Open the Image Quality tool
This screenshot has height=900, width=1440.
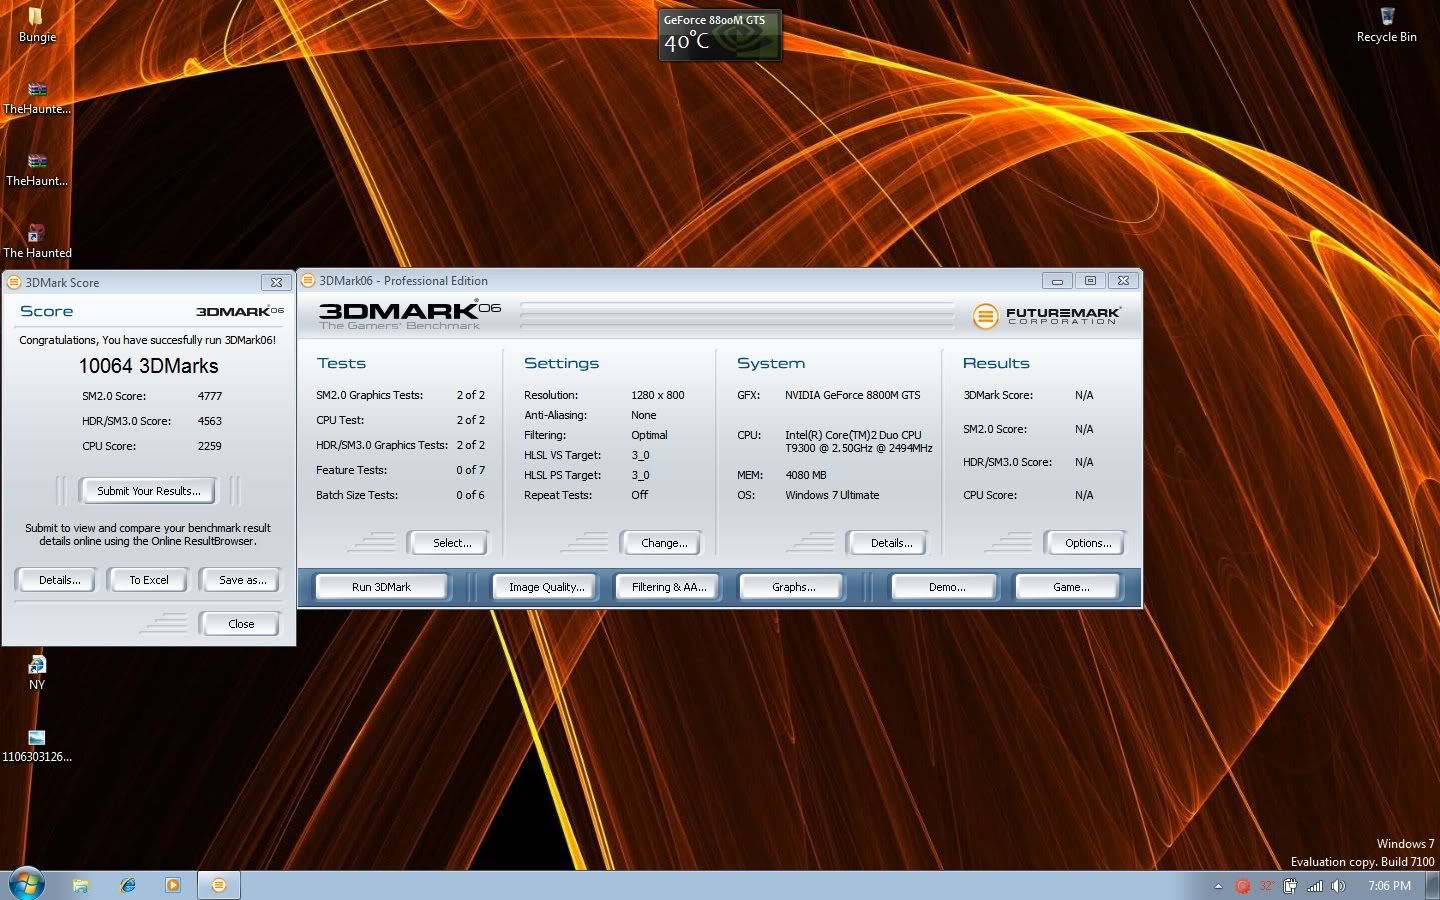click(546, 587)
